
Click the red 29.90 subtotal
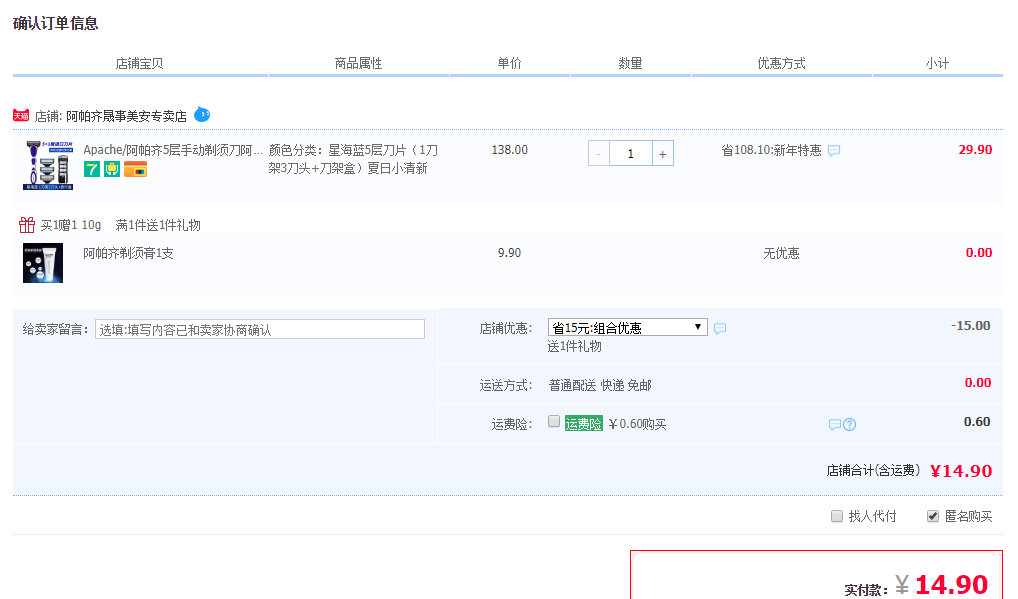(x=975, y=150)
